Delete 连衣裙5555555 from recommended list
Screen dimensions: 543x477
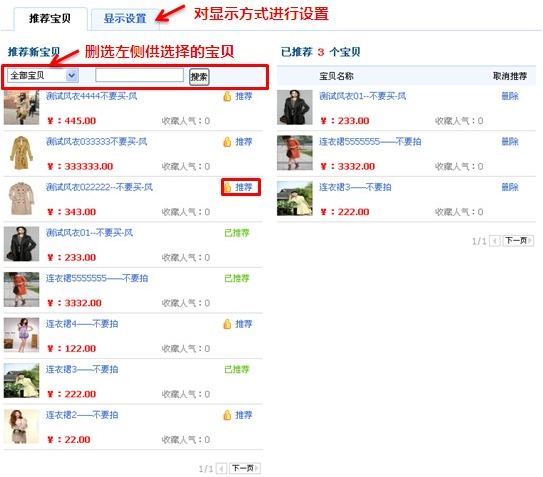point(510,141)
